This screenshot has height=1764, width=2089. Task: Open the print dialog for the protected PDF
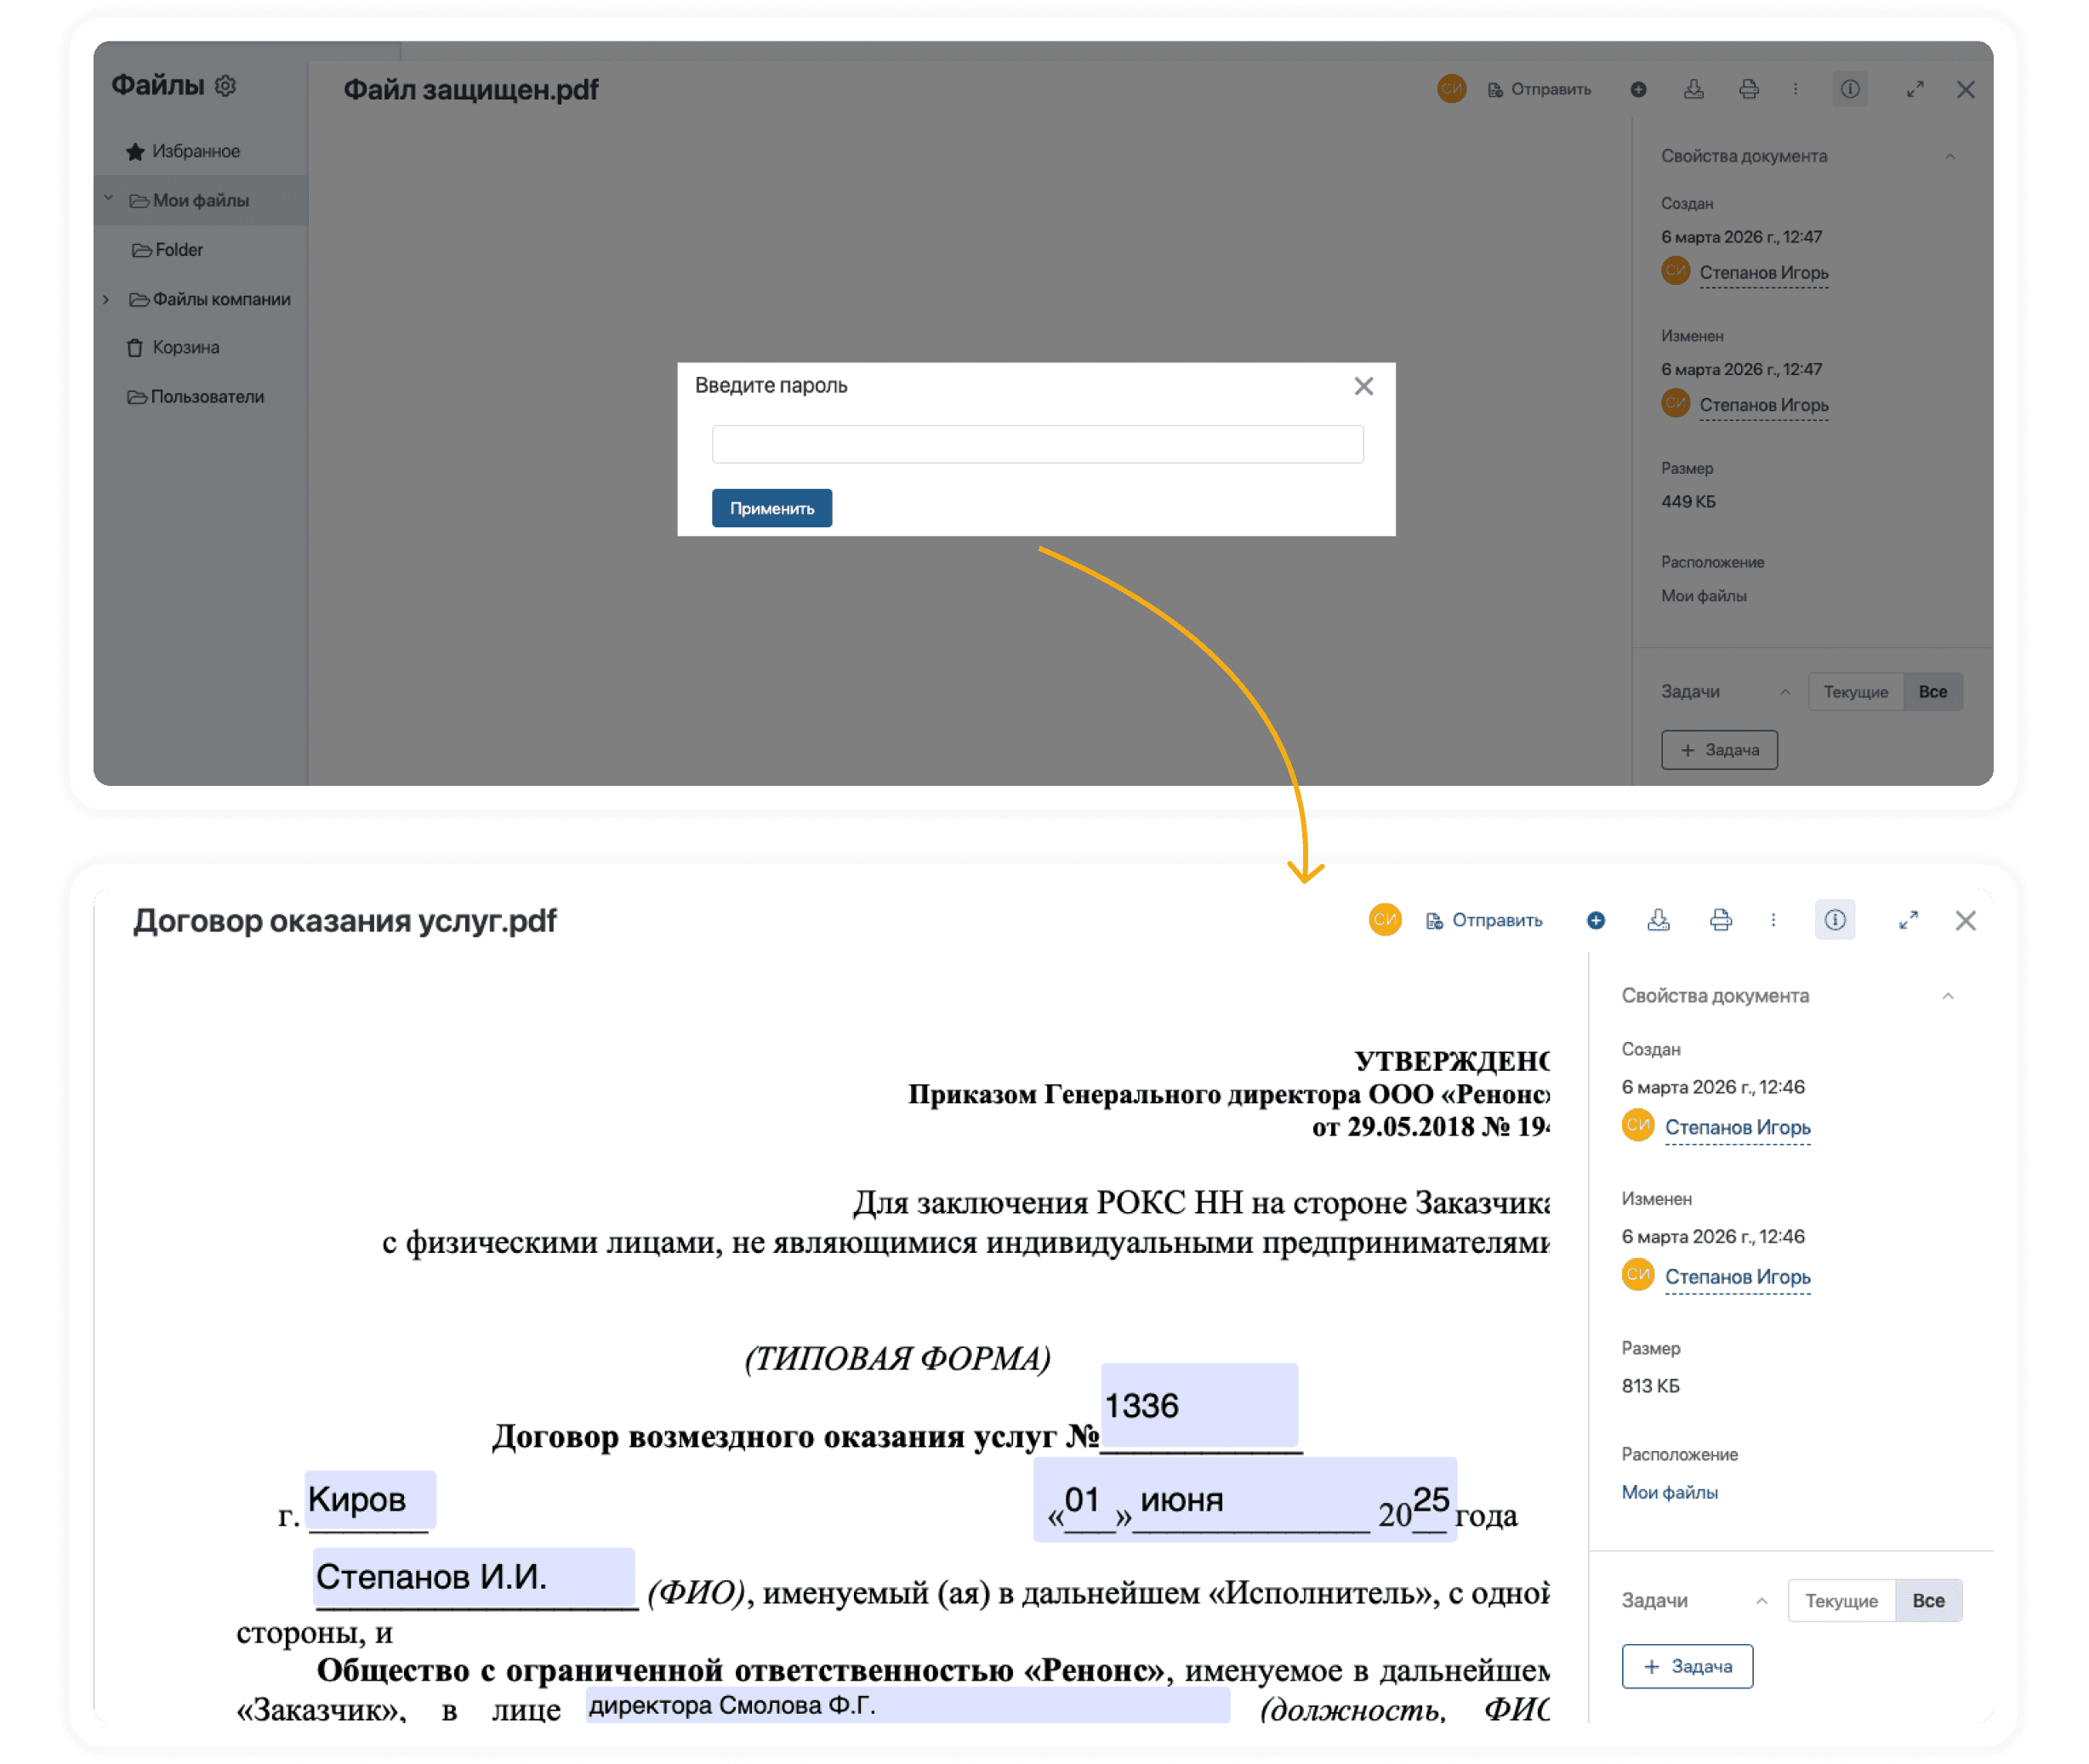1750,89
